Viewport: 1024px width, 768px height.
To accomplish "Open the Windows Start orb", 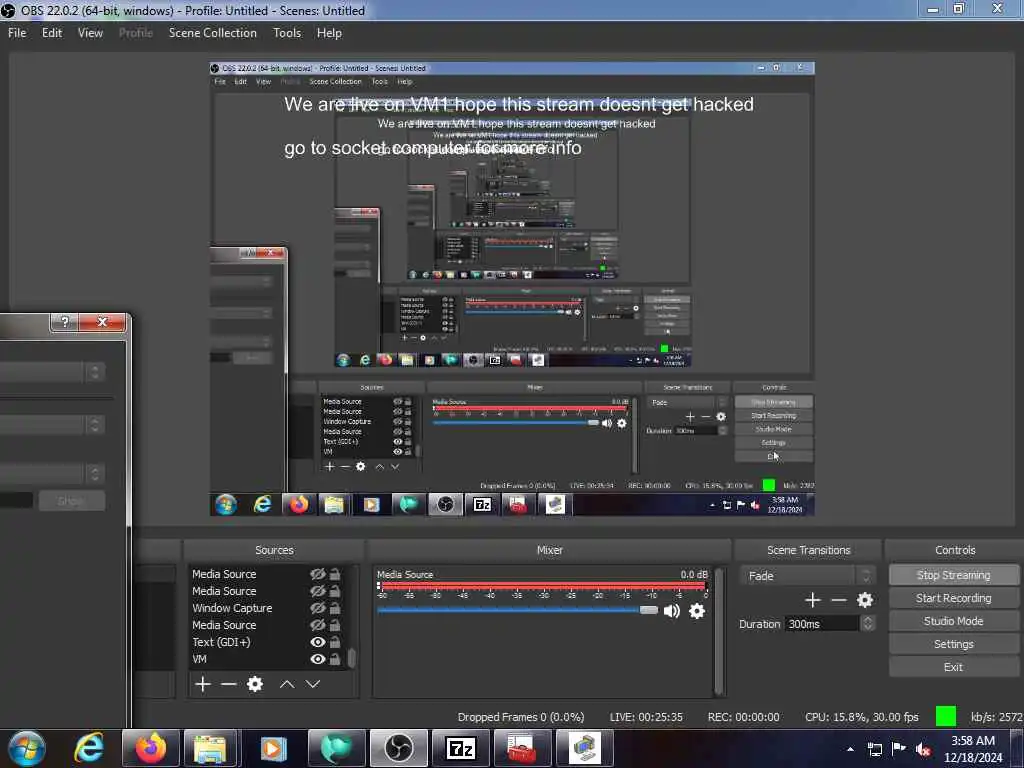I will pyautogui.click(x=27, y=748).
